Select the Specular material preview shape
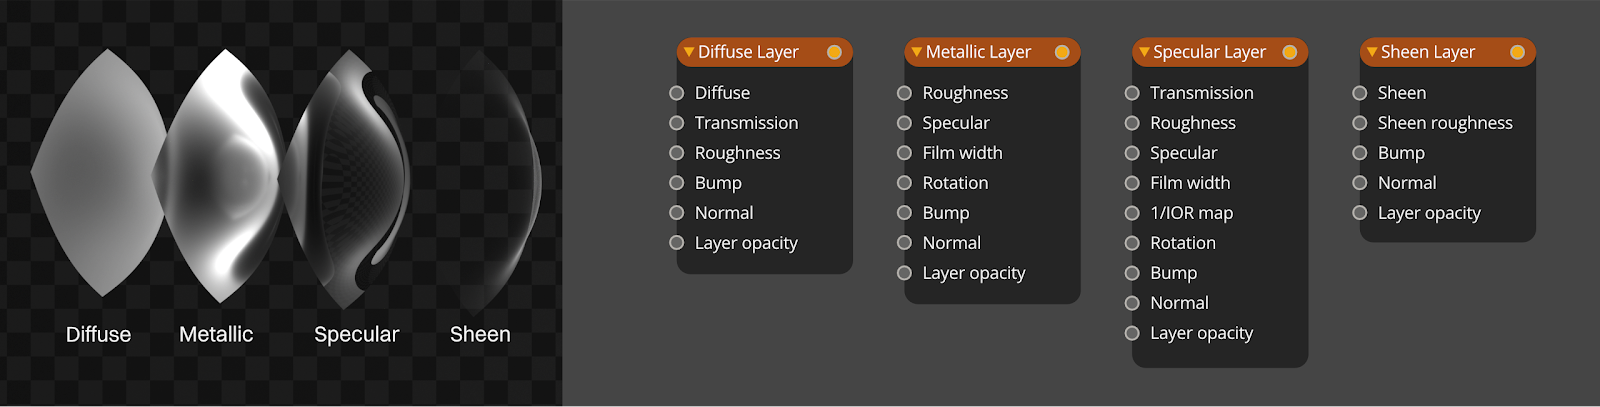1600x407 pixels. pyautogui.click(x=345, y=180)
